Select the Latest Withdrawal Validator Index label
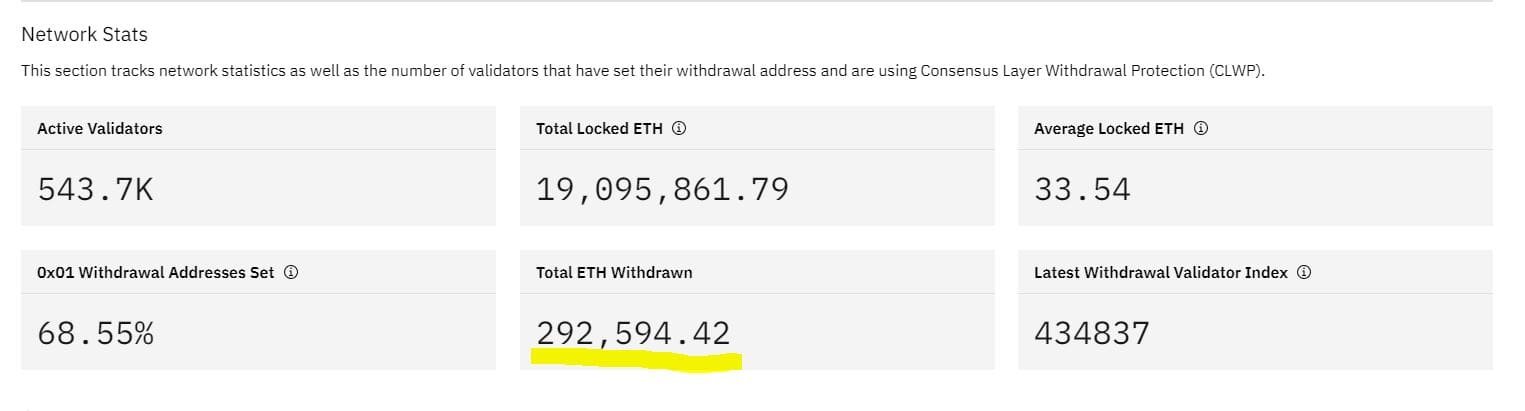The image size is (1525, 411). 1160,272
